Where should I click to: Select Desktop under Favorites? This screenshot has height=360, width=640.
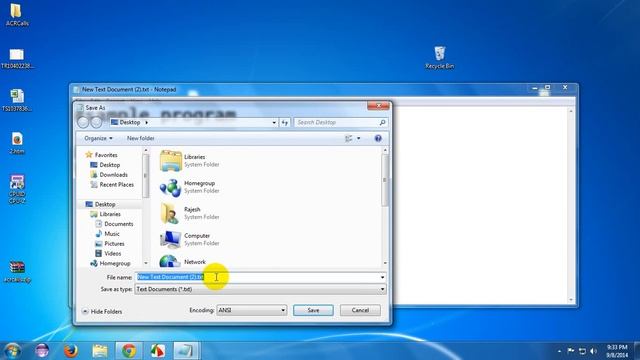105,165
